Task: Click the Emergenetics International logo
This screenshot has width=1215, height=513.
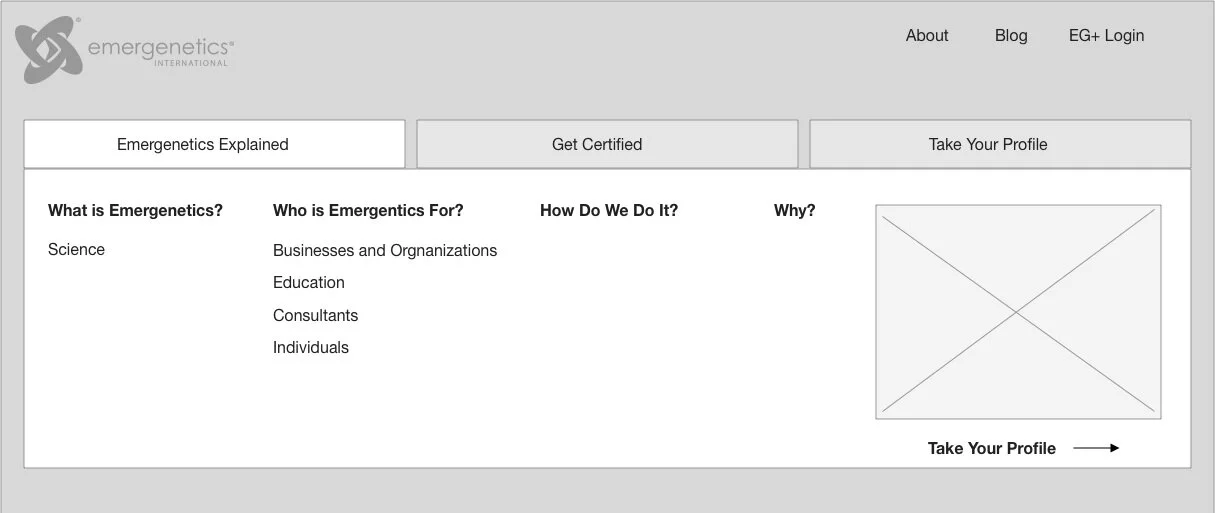Action: point(125,49)
